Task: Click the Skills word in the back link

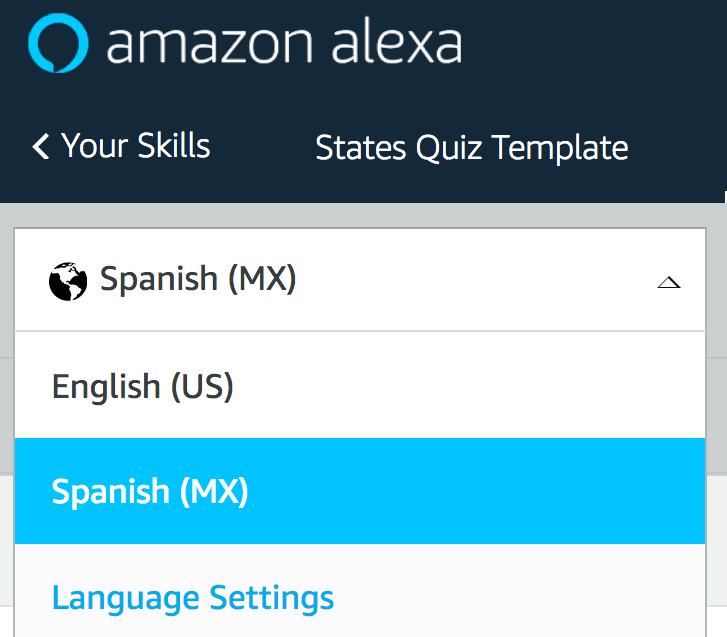Action: click(x=174, y=146)
